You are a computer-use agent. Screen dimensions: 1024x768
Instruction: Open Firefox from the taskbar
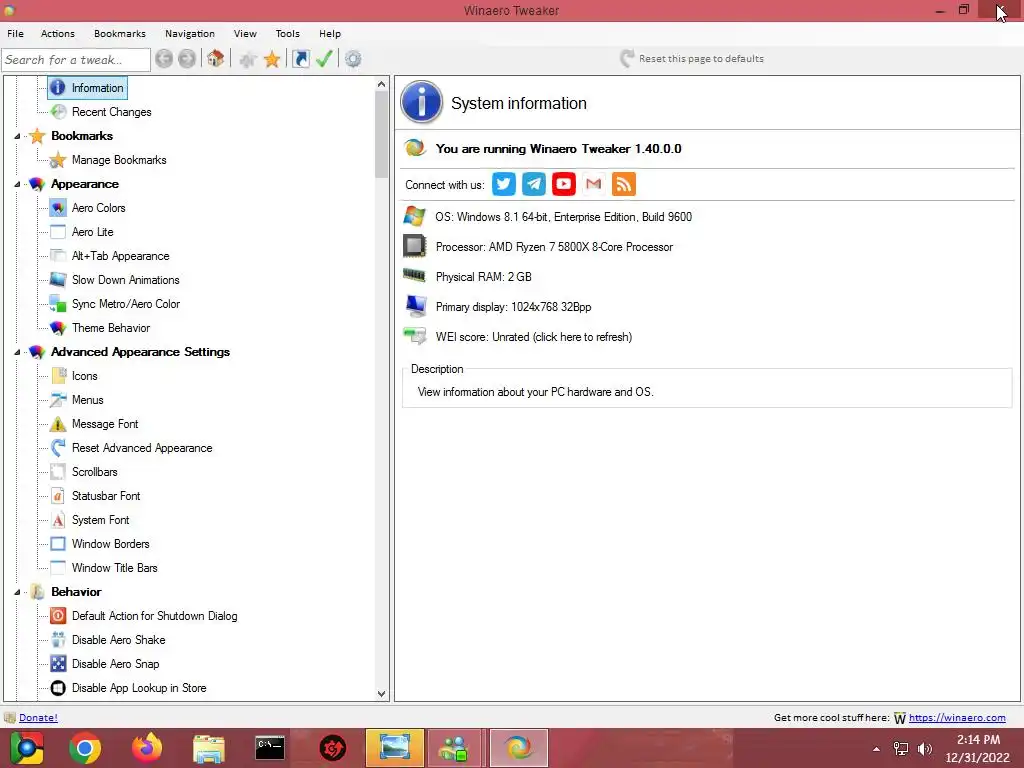click(147, 748)
